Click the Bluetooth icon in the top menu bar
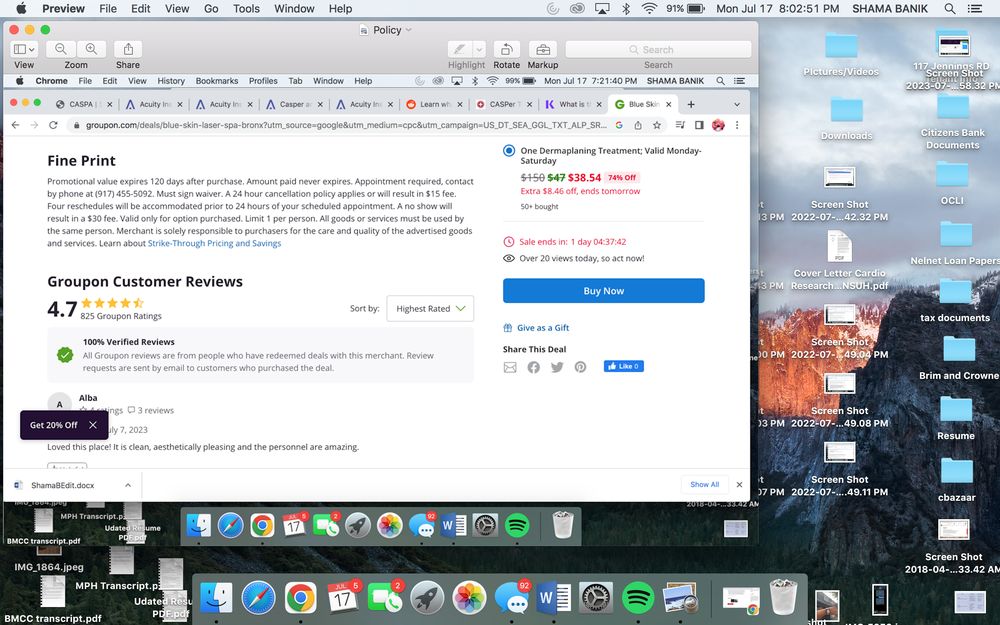This screenshot has height=625, width=1000. pyautogui.click(x=626, y=8)
